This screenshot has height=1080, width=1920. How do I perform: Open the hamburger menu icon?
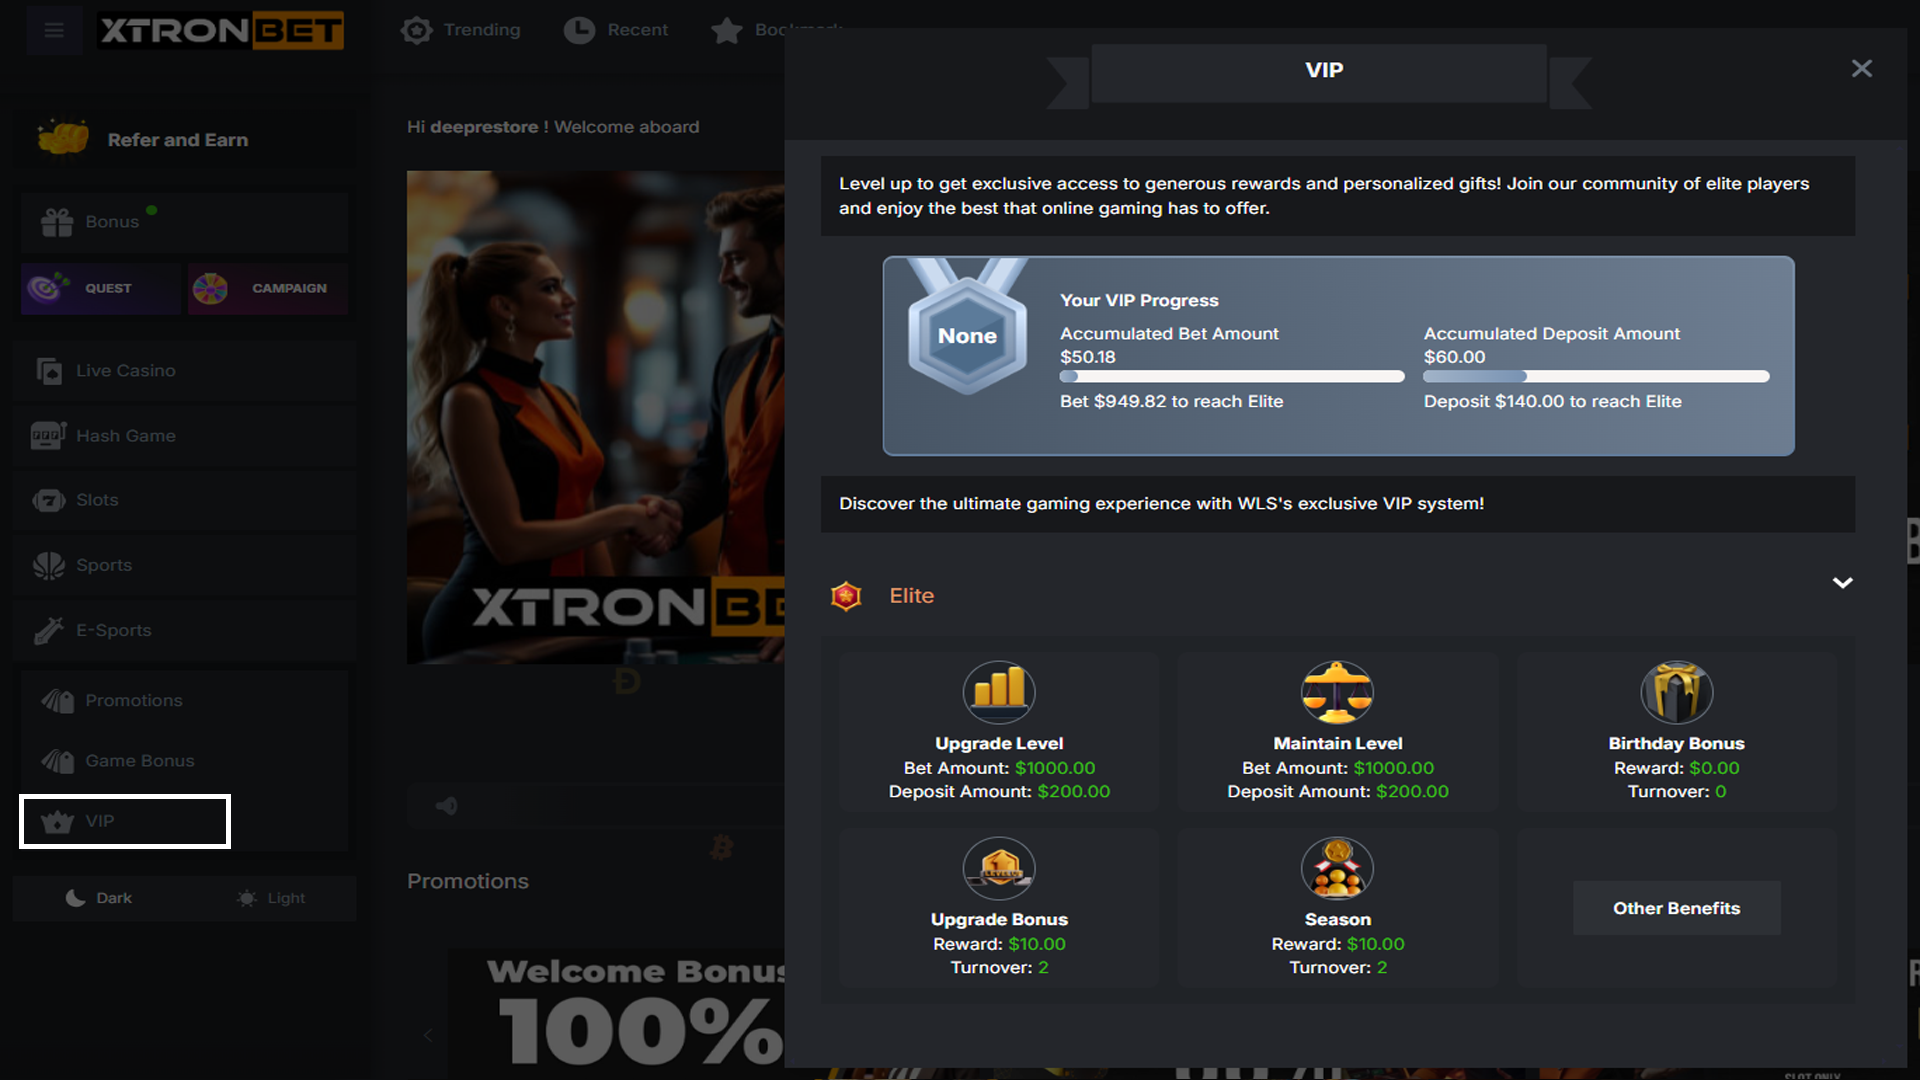(54, 30)
